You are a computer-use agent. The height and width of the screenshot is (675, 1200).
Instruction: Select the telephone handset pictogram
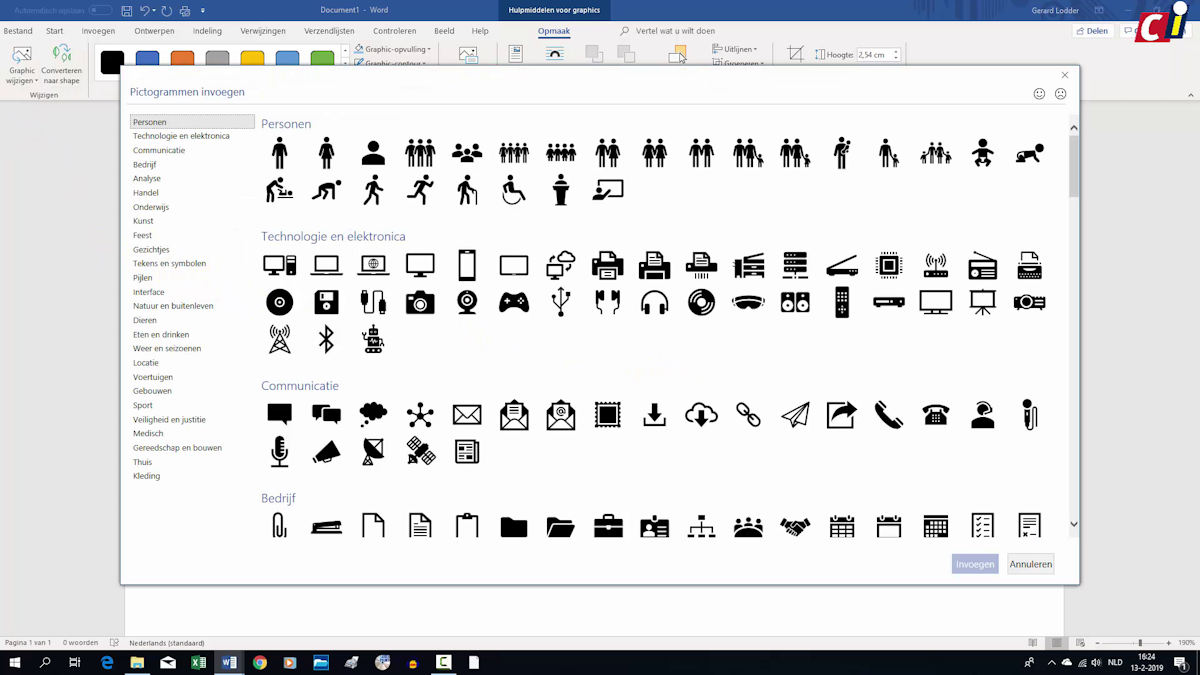pos(889,414)
